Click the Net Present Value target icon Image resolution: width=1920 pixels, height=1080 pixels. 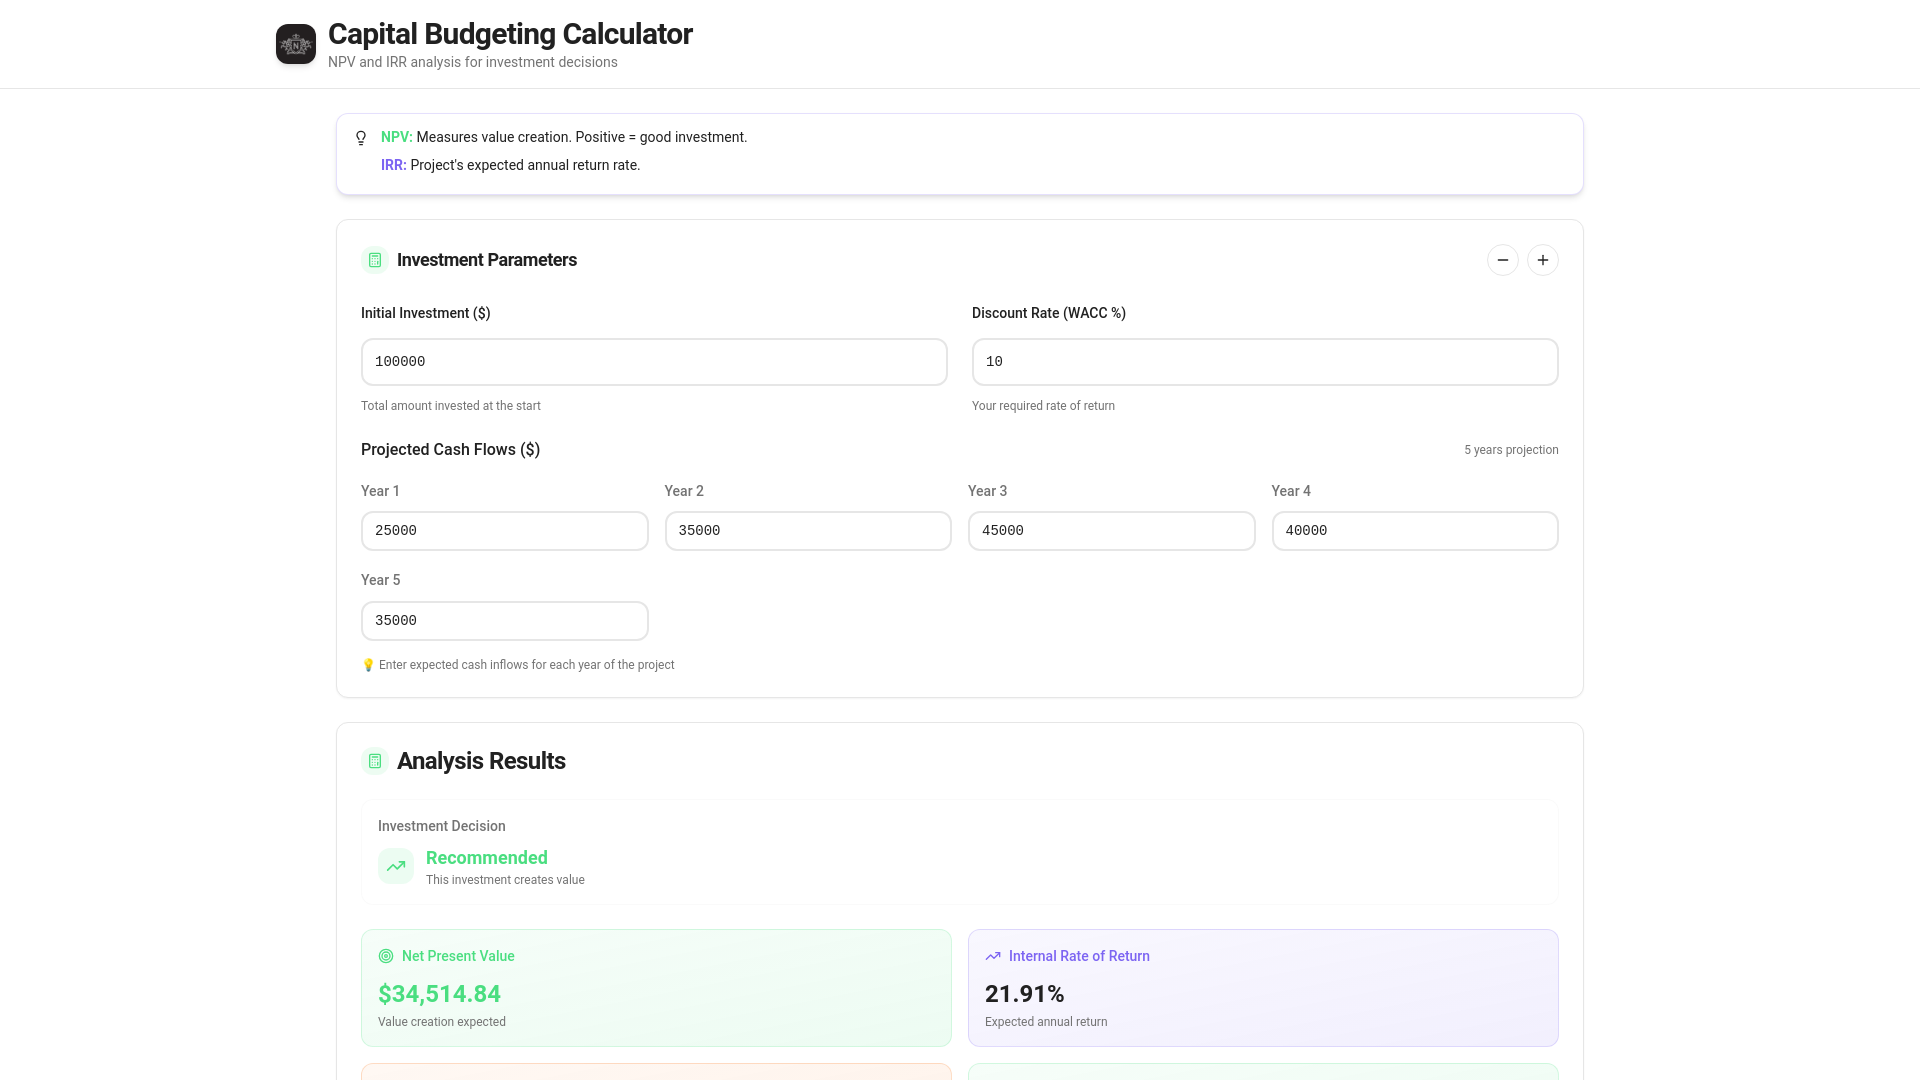[x=386, y=956]
